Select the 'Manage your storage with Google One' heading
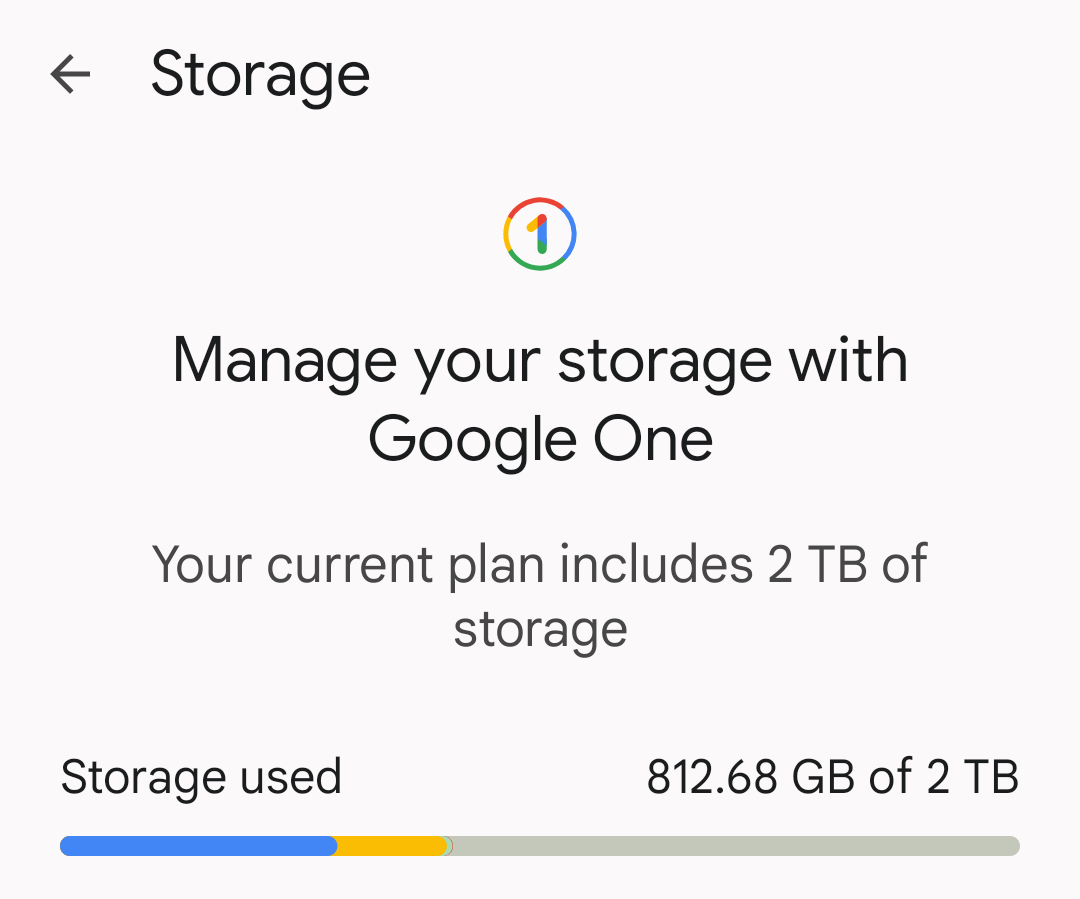Screen dimensions: 1080x899 (x=540, y=400)
